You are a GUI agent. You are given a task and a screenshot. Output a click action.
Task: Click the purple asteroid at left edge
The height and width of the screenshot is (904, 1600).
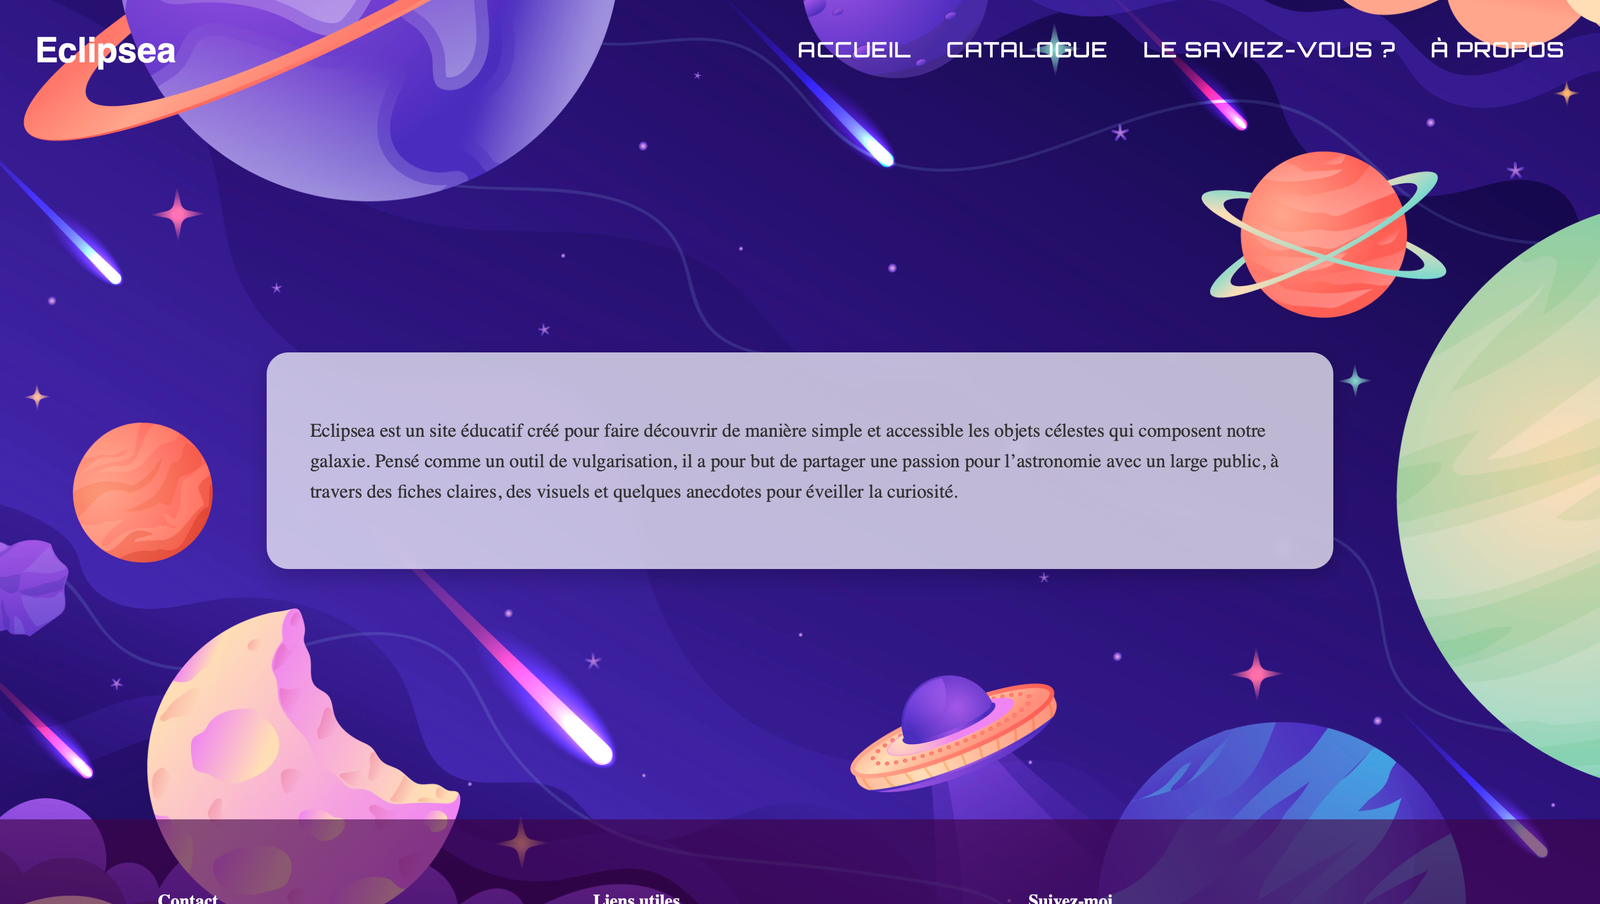tap(32, 587)
